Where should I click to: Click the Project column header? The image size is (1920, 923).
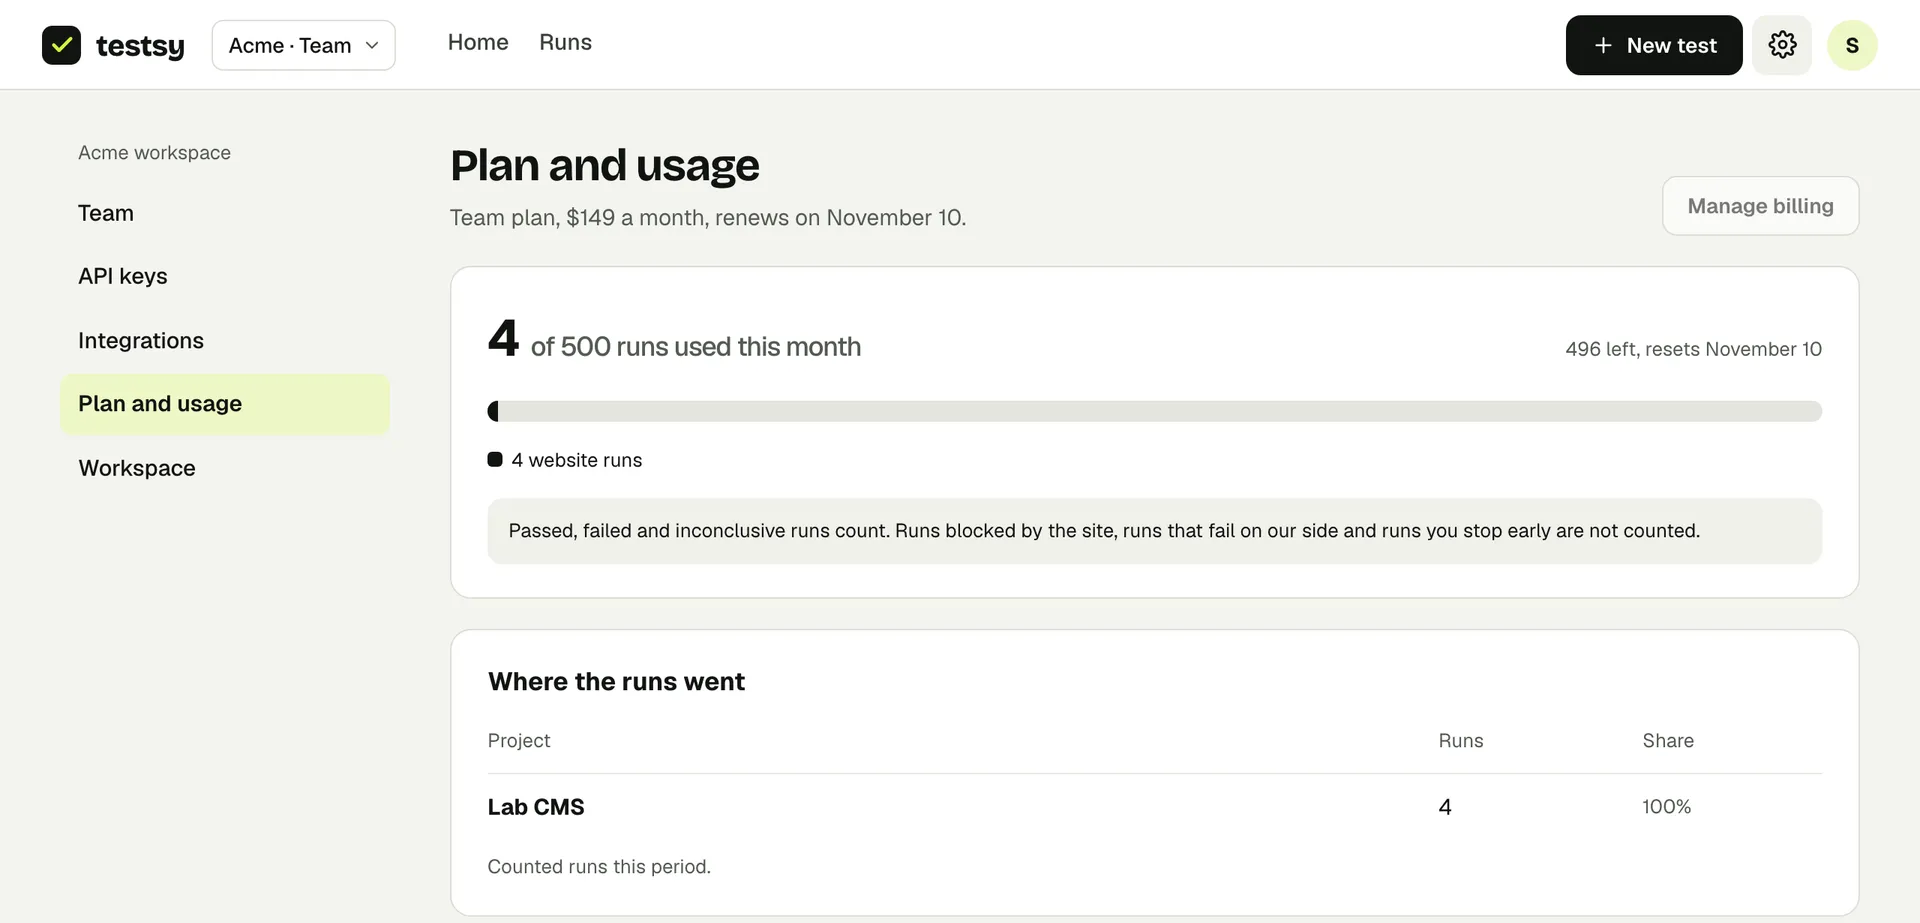[x=519, y=741]
